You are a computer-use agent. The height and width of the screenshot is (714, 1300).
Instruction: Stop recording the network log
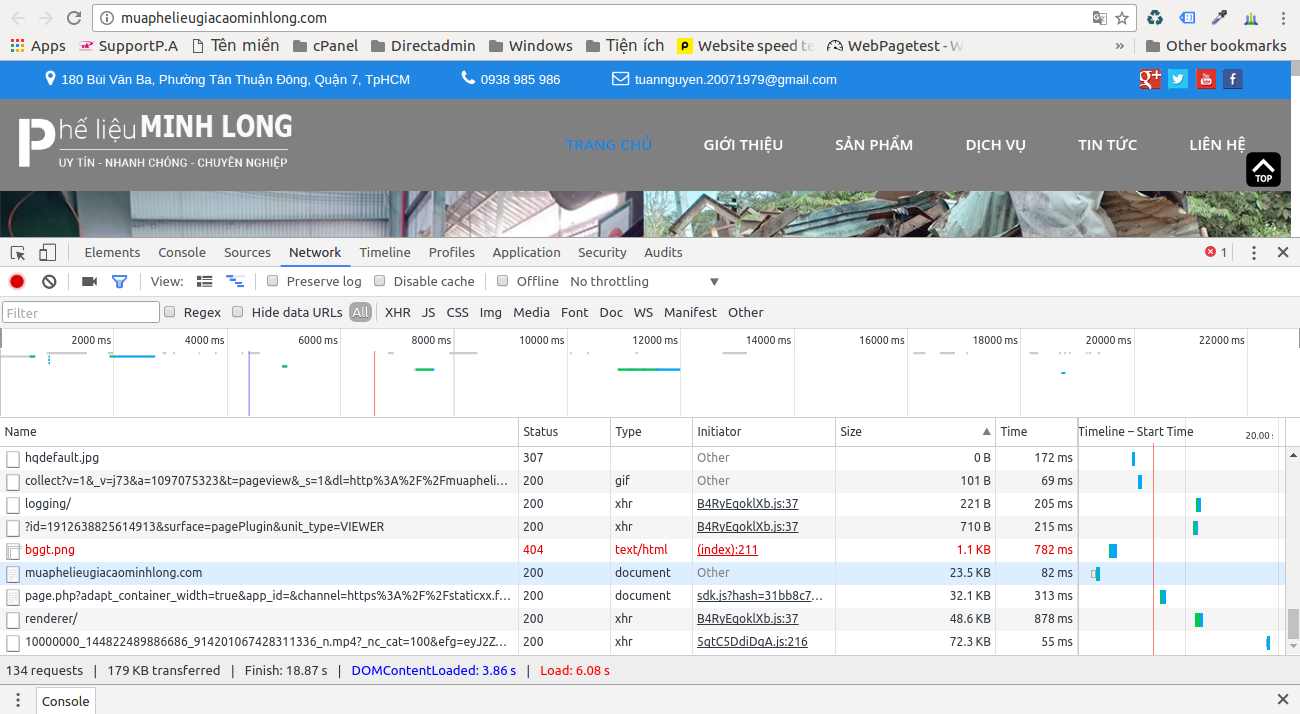pos(17,282)
